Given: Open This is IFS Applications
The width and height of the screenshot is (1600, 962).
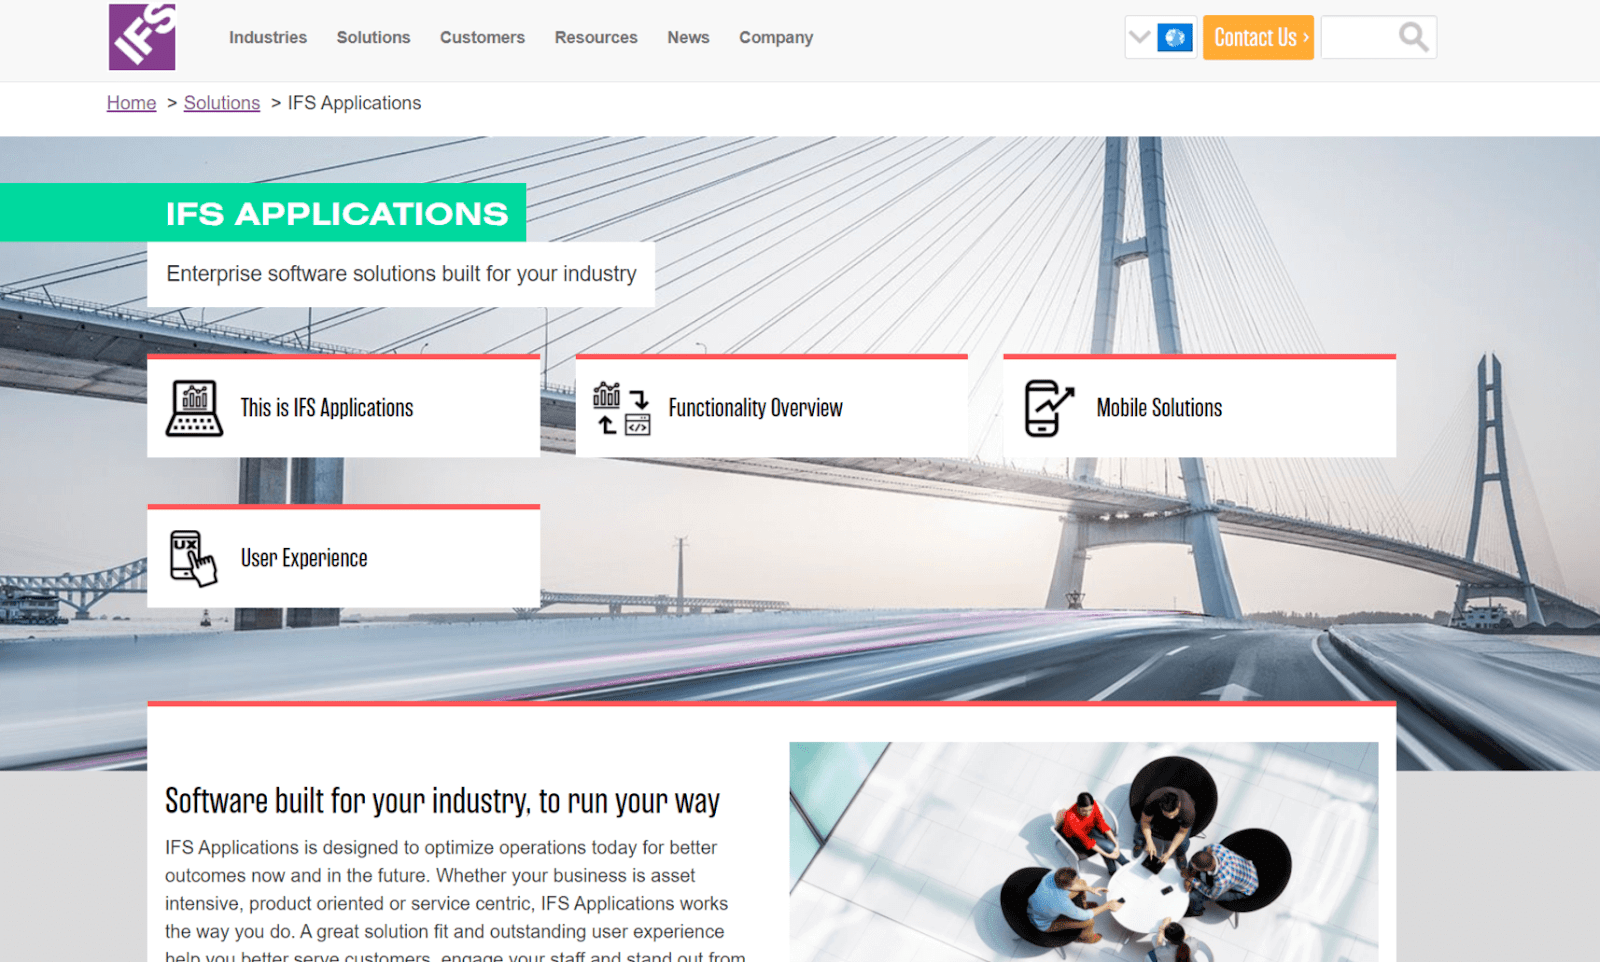Looking at the screenshot, I should click(x=344, y=406).
